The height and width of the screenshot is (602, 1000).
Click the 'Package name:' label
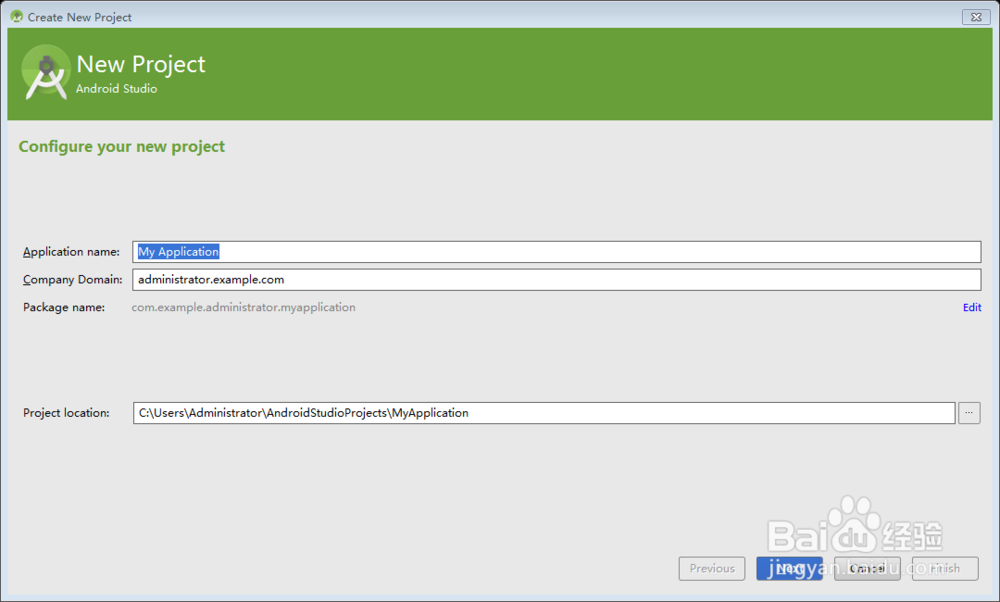[x=64, y=307]
